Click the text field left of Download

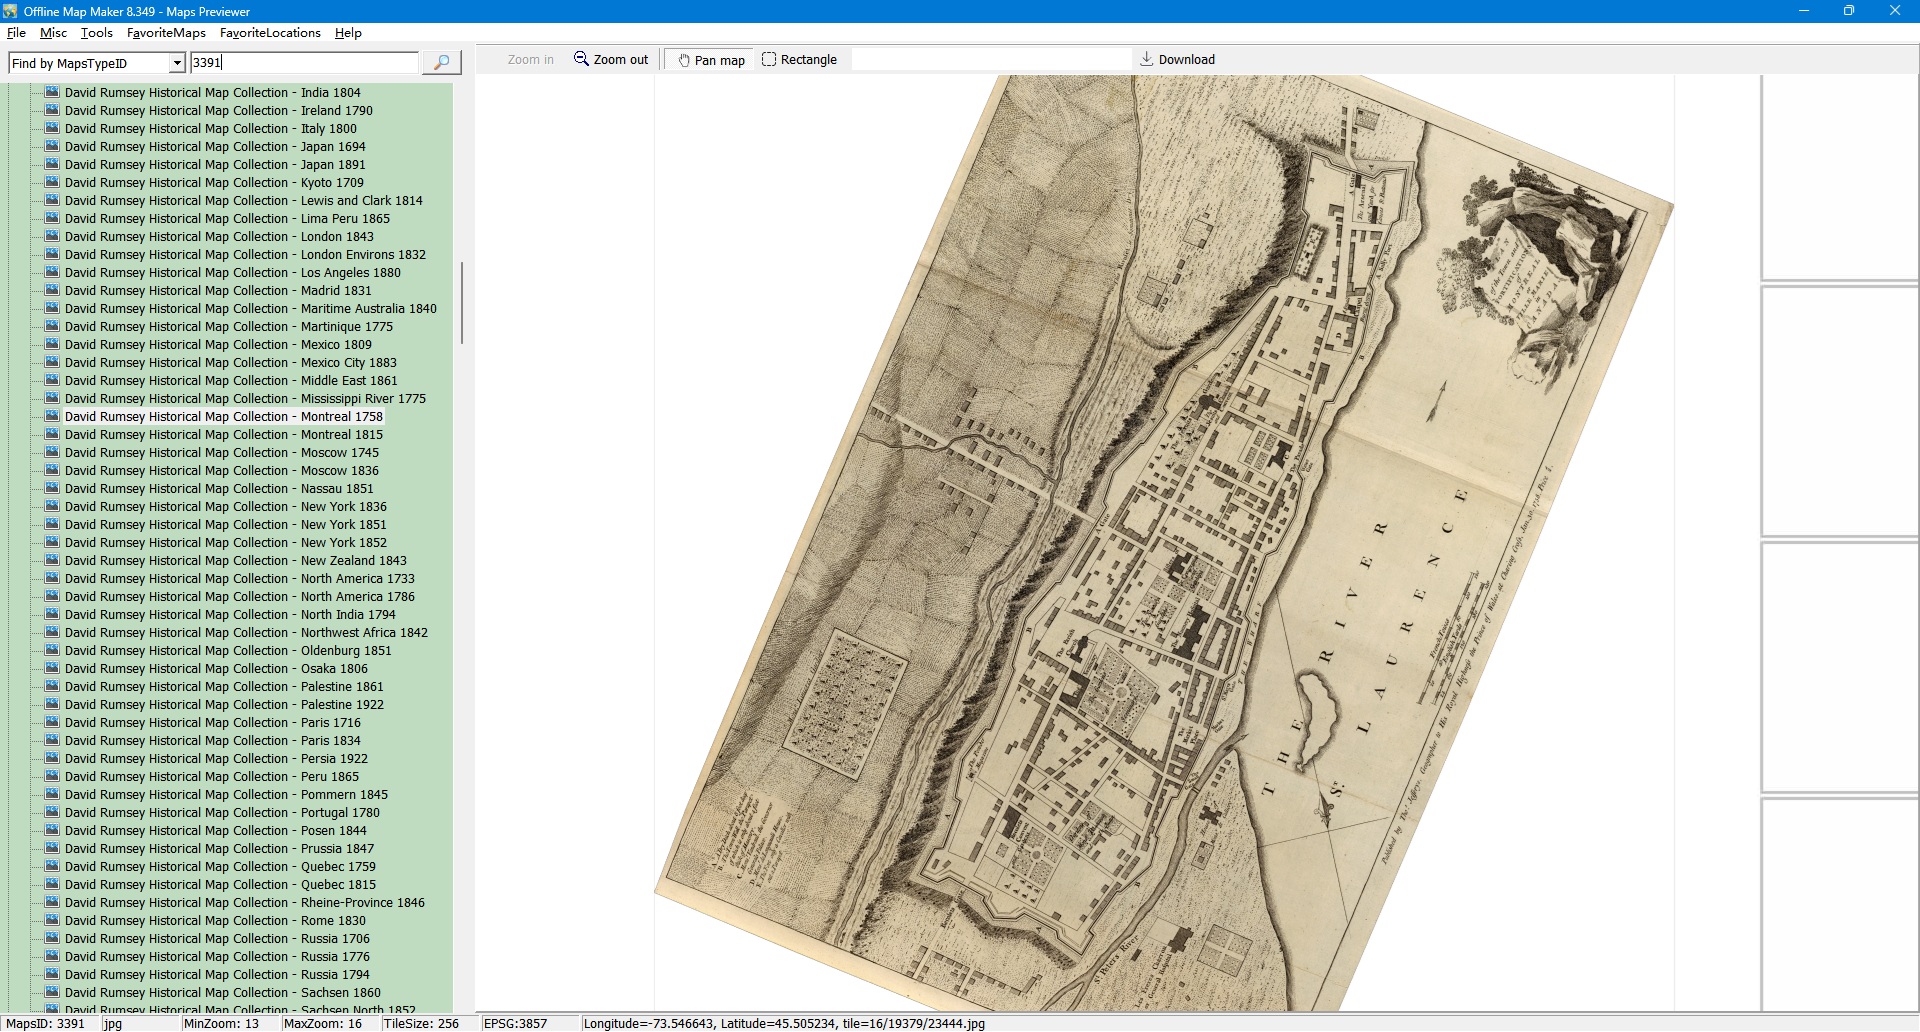coord(990,60)
